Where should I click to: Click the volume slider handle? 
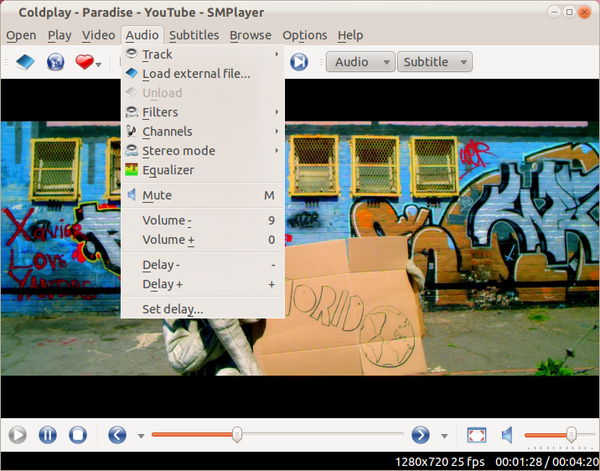(571, 435)
